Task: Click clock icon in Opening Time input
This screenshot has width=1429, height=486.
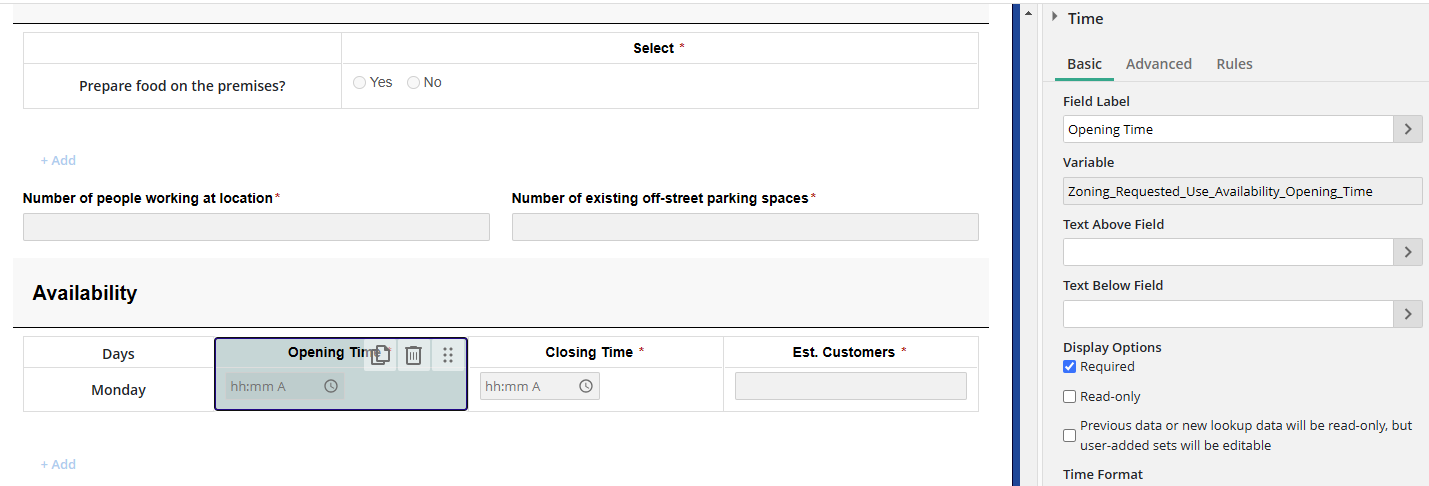Action: (331, 386)
